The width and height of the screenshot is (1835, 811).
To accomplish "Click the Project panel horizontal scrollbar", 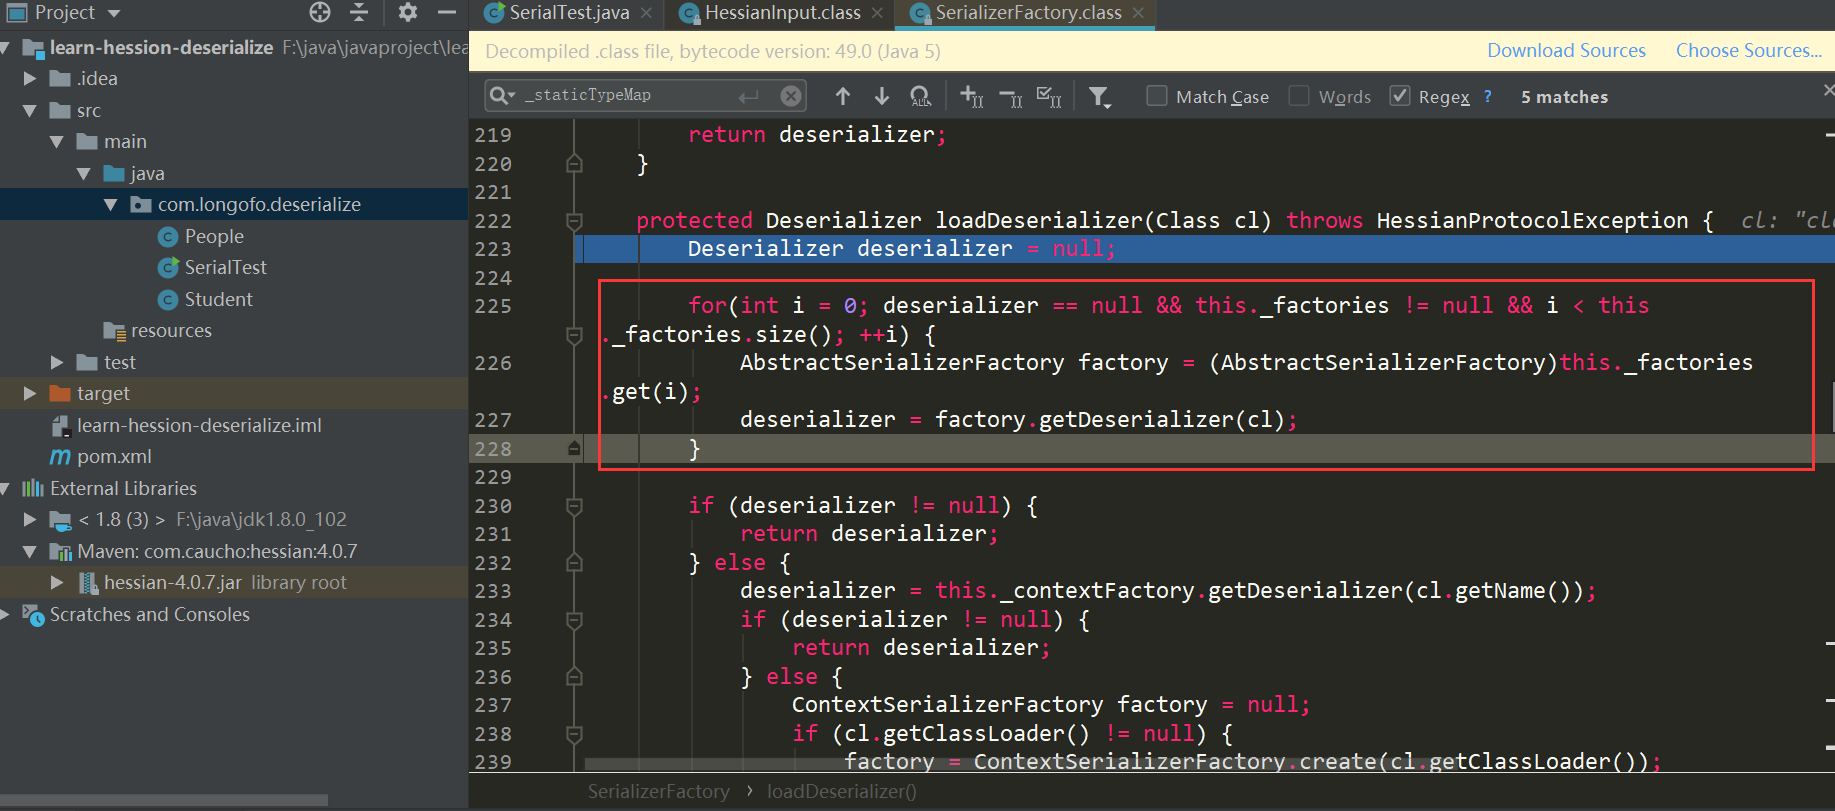I will pyautogui.click(x=164, y=800).
